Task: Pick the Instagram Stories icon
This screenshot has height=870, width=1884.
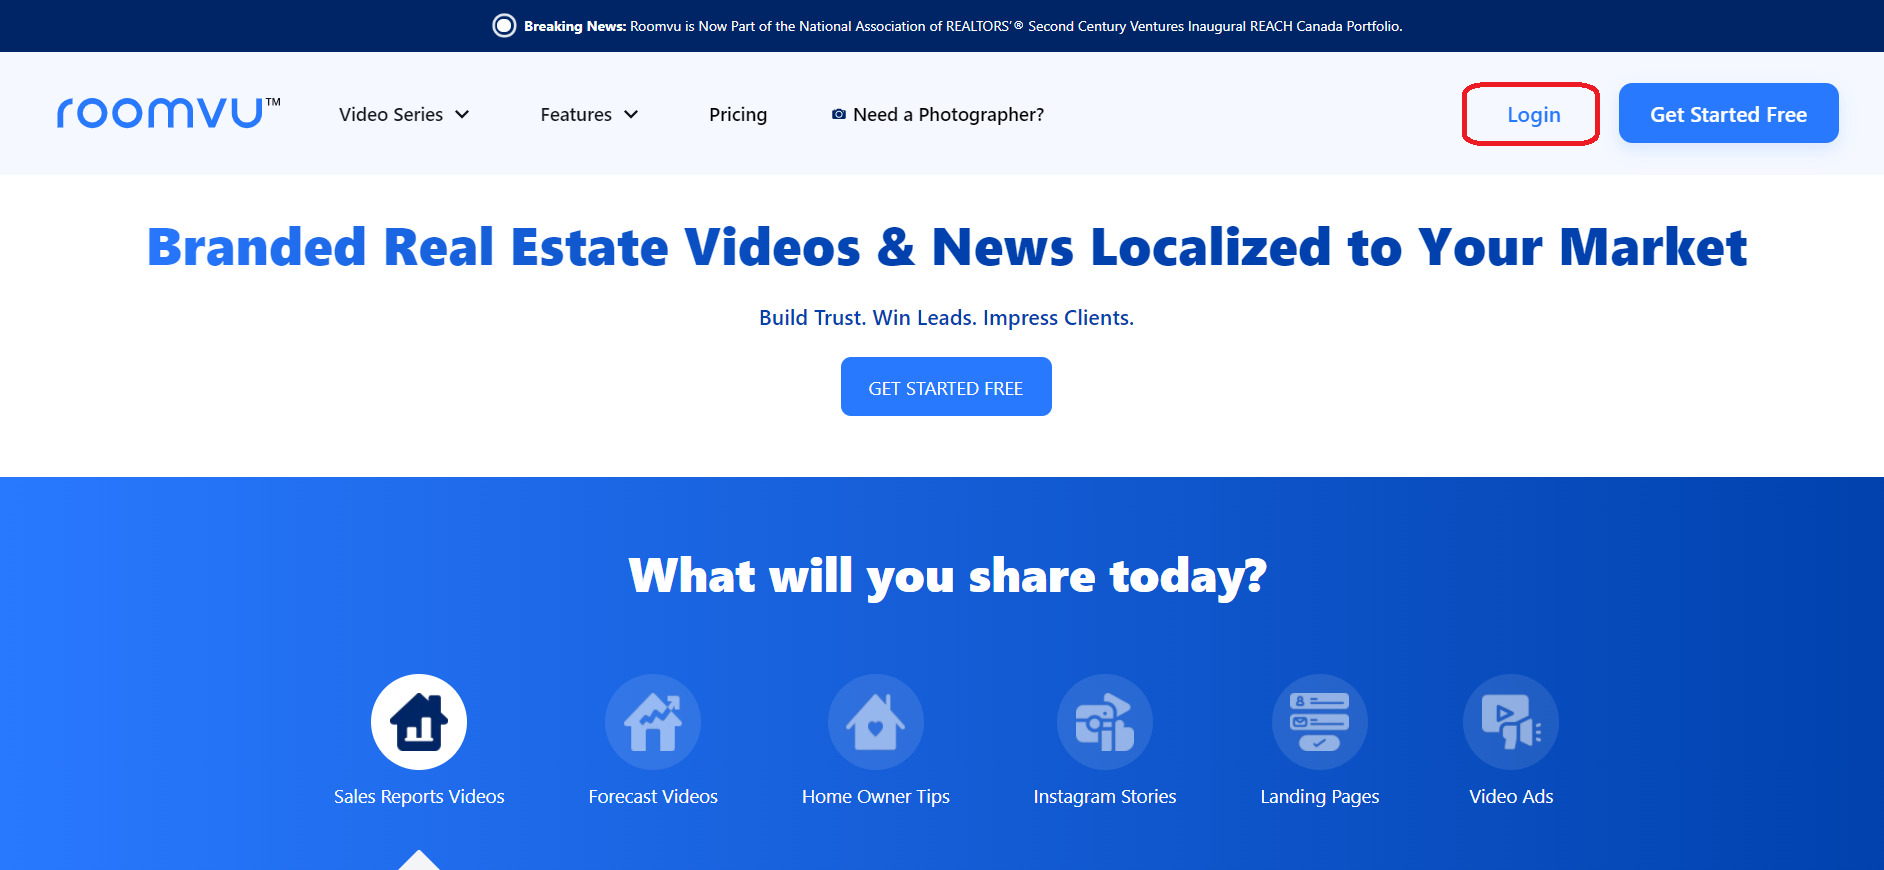Action: pyautogui.click(x=1104, y=722)
